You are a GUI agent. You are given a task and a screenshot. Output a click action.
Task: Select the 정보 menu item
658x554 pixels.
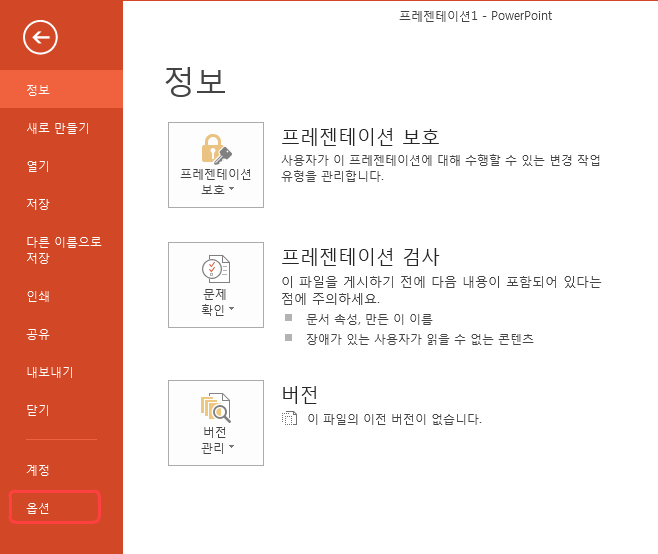coord(61,89)
